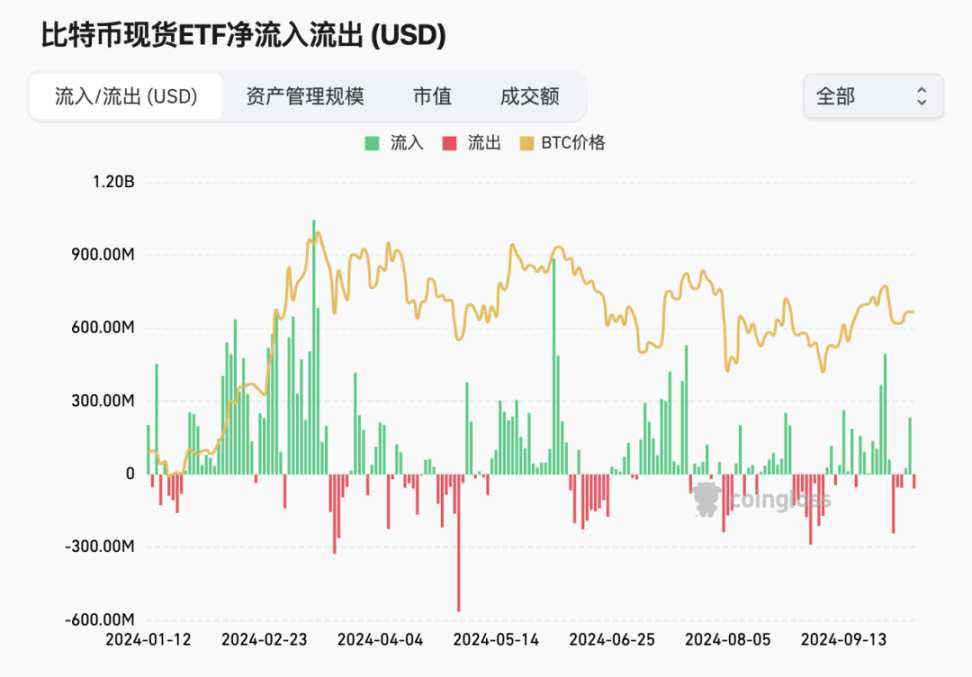Switch to the 成交额 tab
The width and height of the screenshot is (972, 677).
pyautogui.click(x=529, y=96)
